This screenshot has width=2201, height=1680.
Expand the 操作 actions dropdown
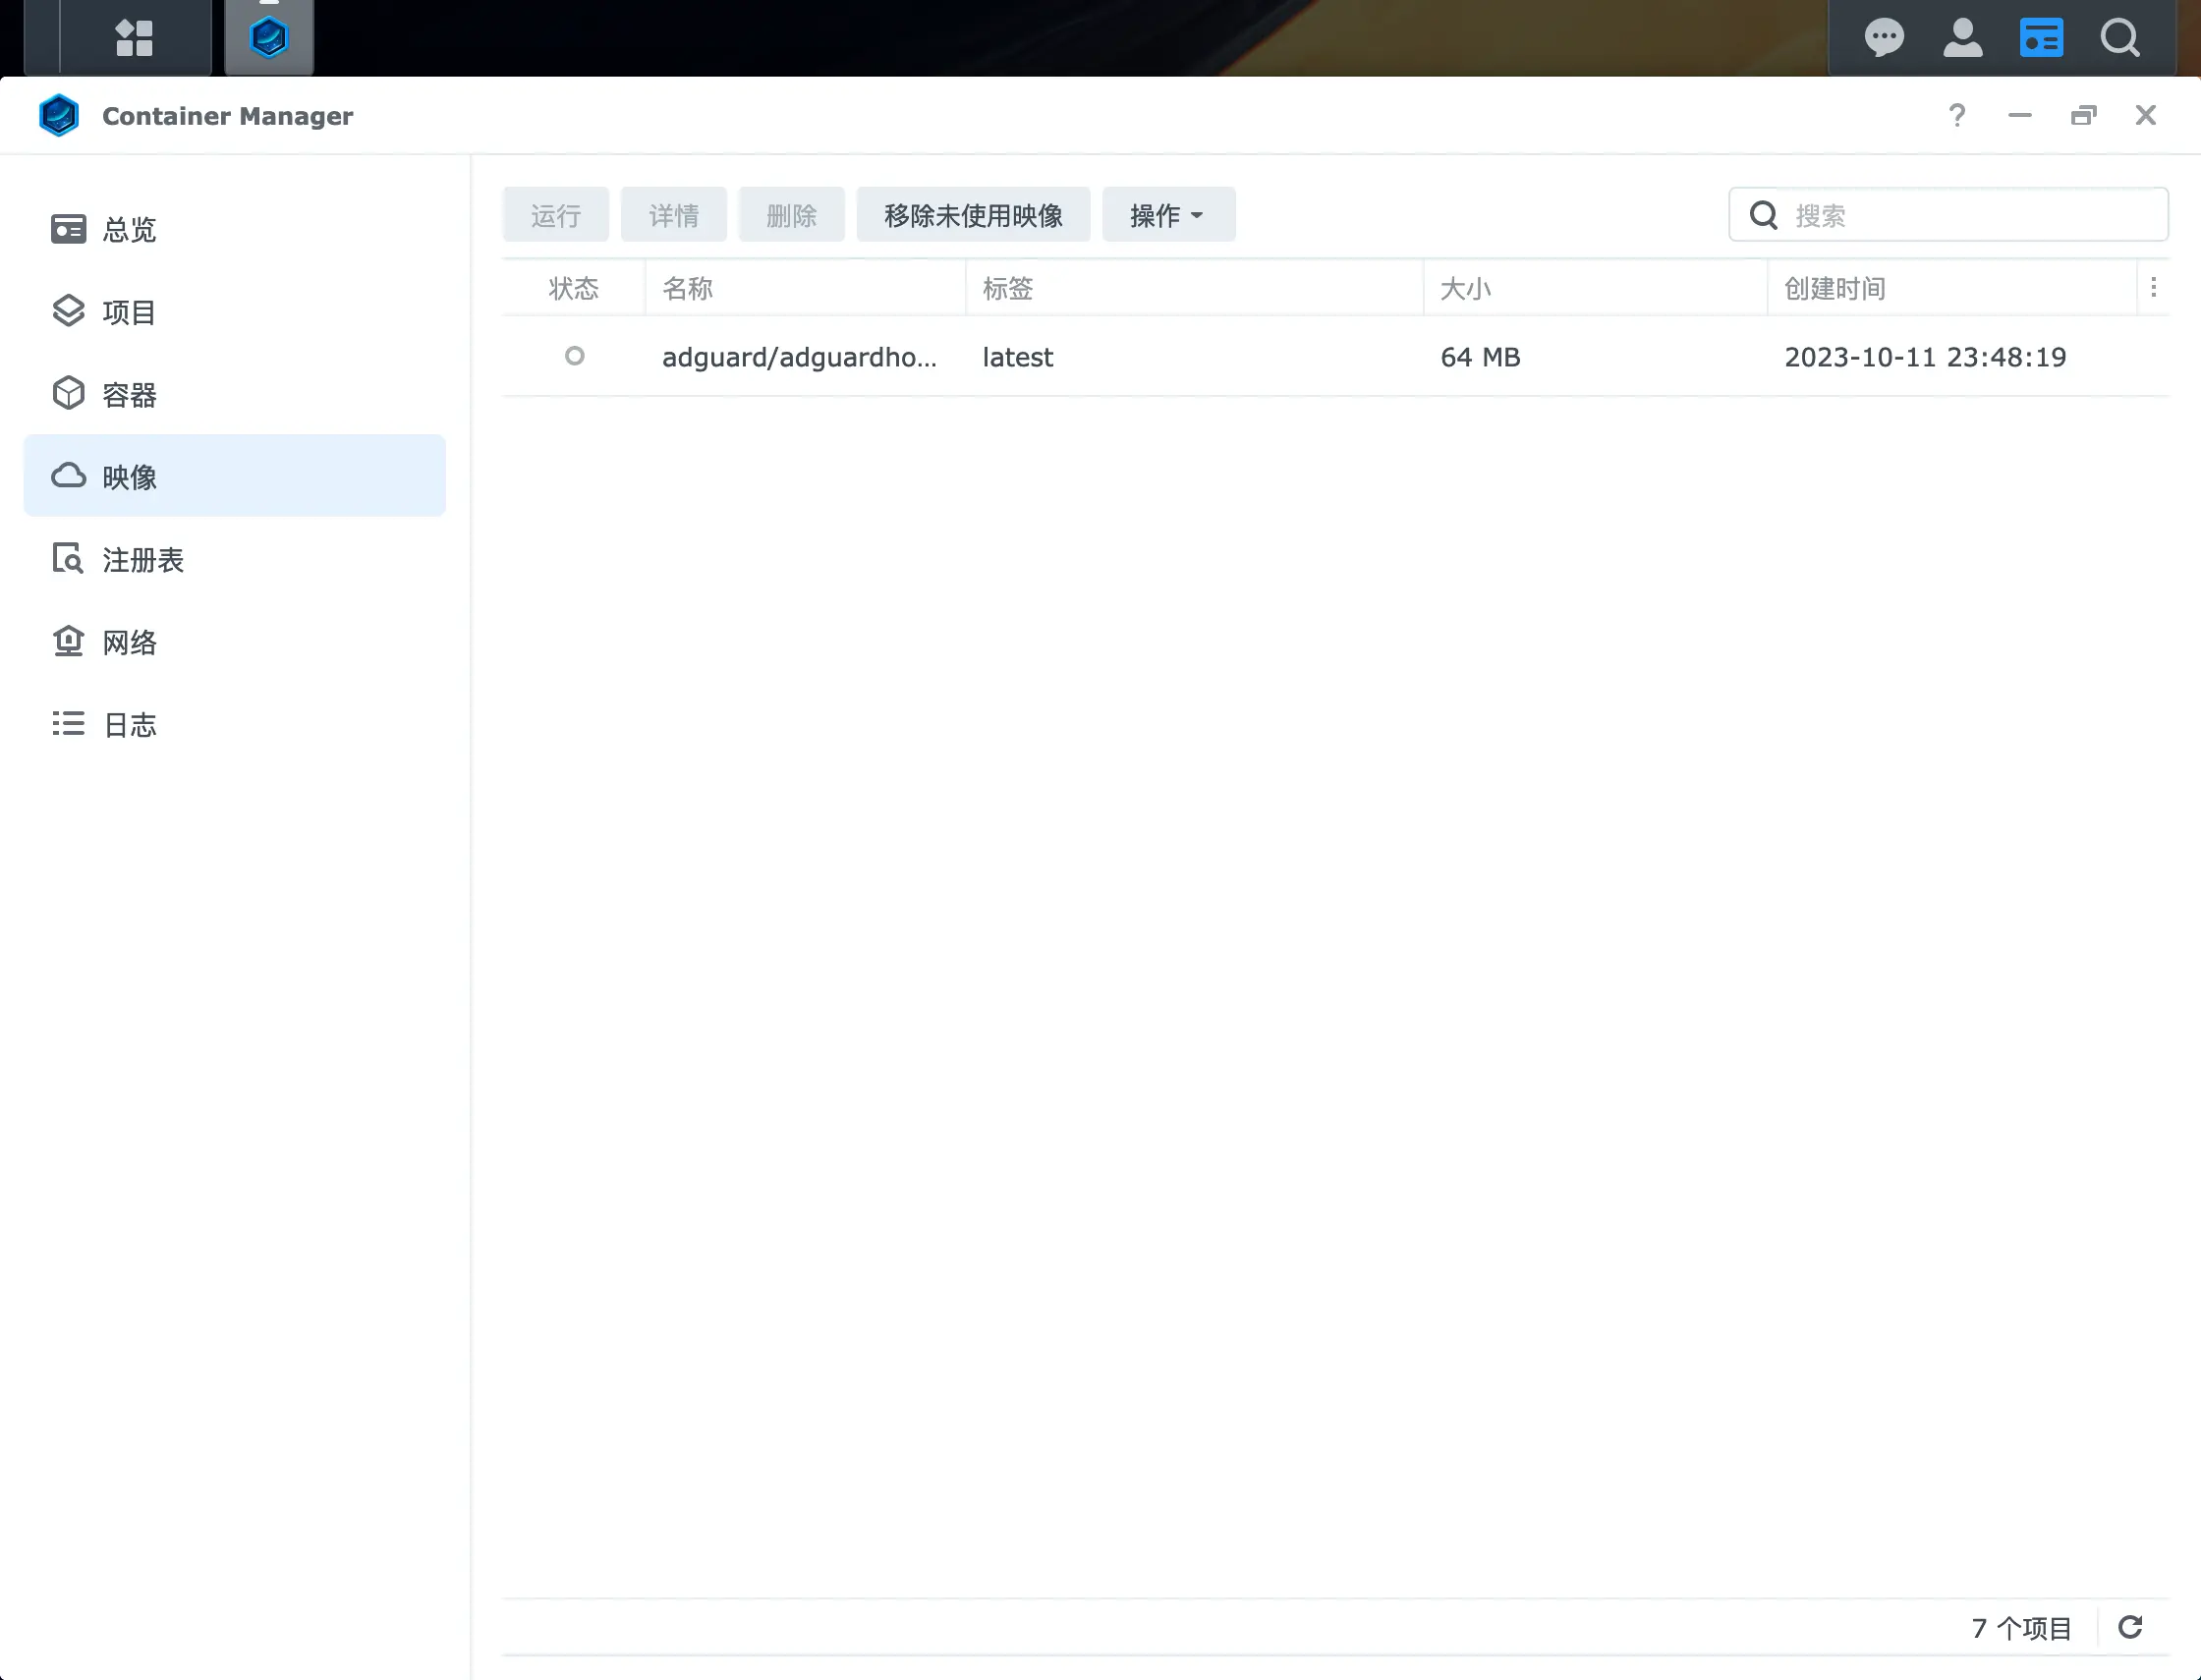point(1168,214)
